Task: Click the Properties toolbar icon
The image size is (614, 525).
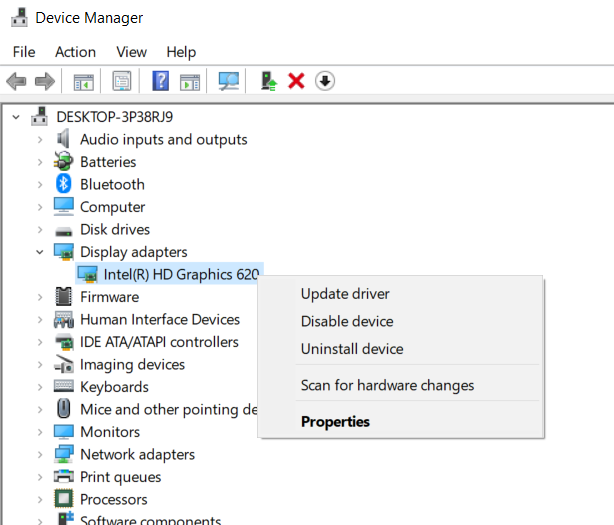Action: pyautogui.click(x=122, y=81)
